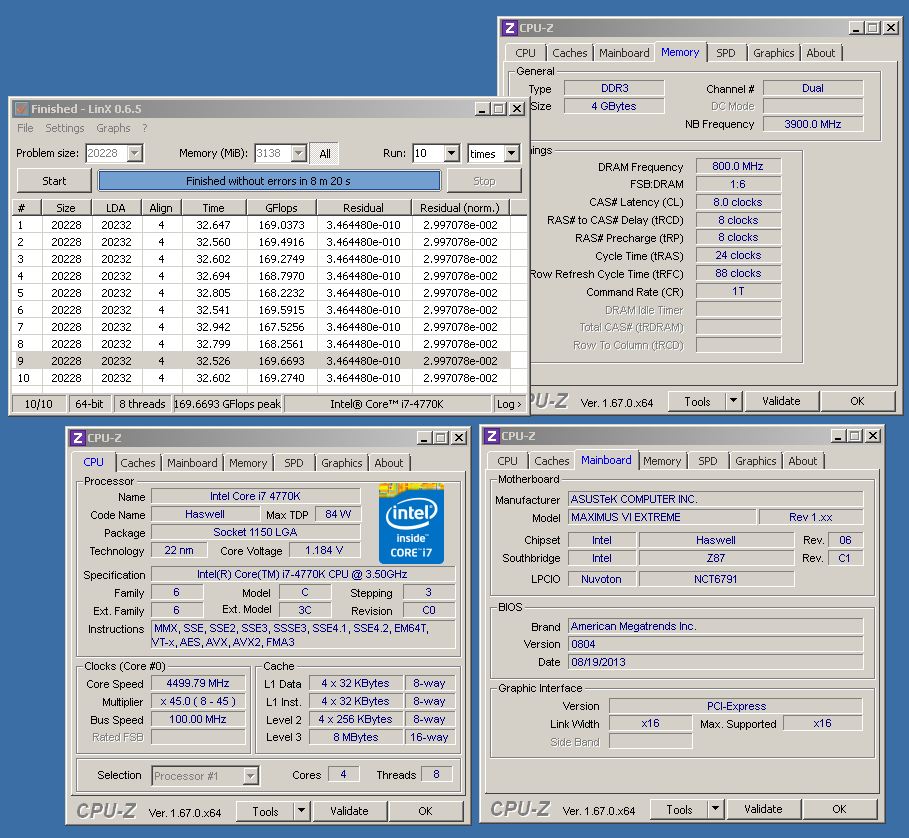Open the Log panel button in LinX
The image size is (909, 838).
point(509,404)
